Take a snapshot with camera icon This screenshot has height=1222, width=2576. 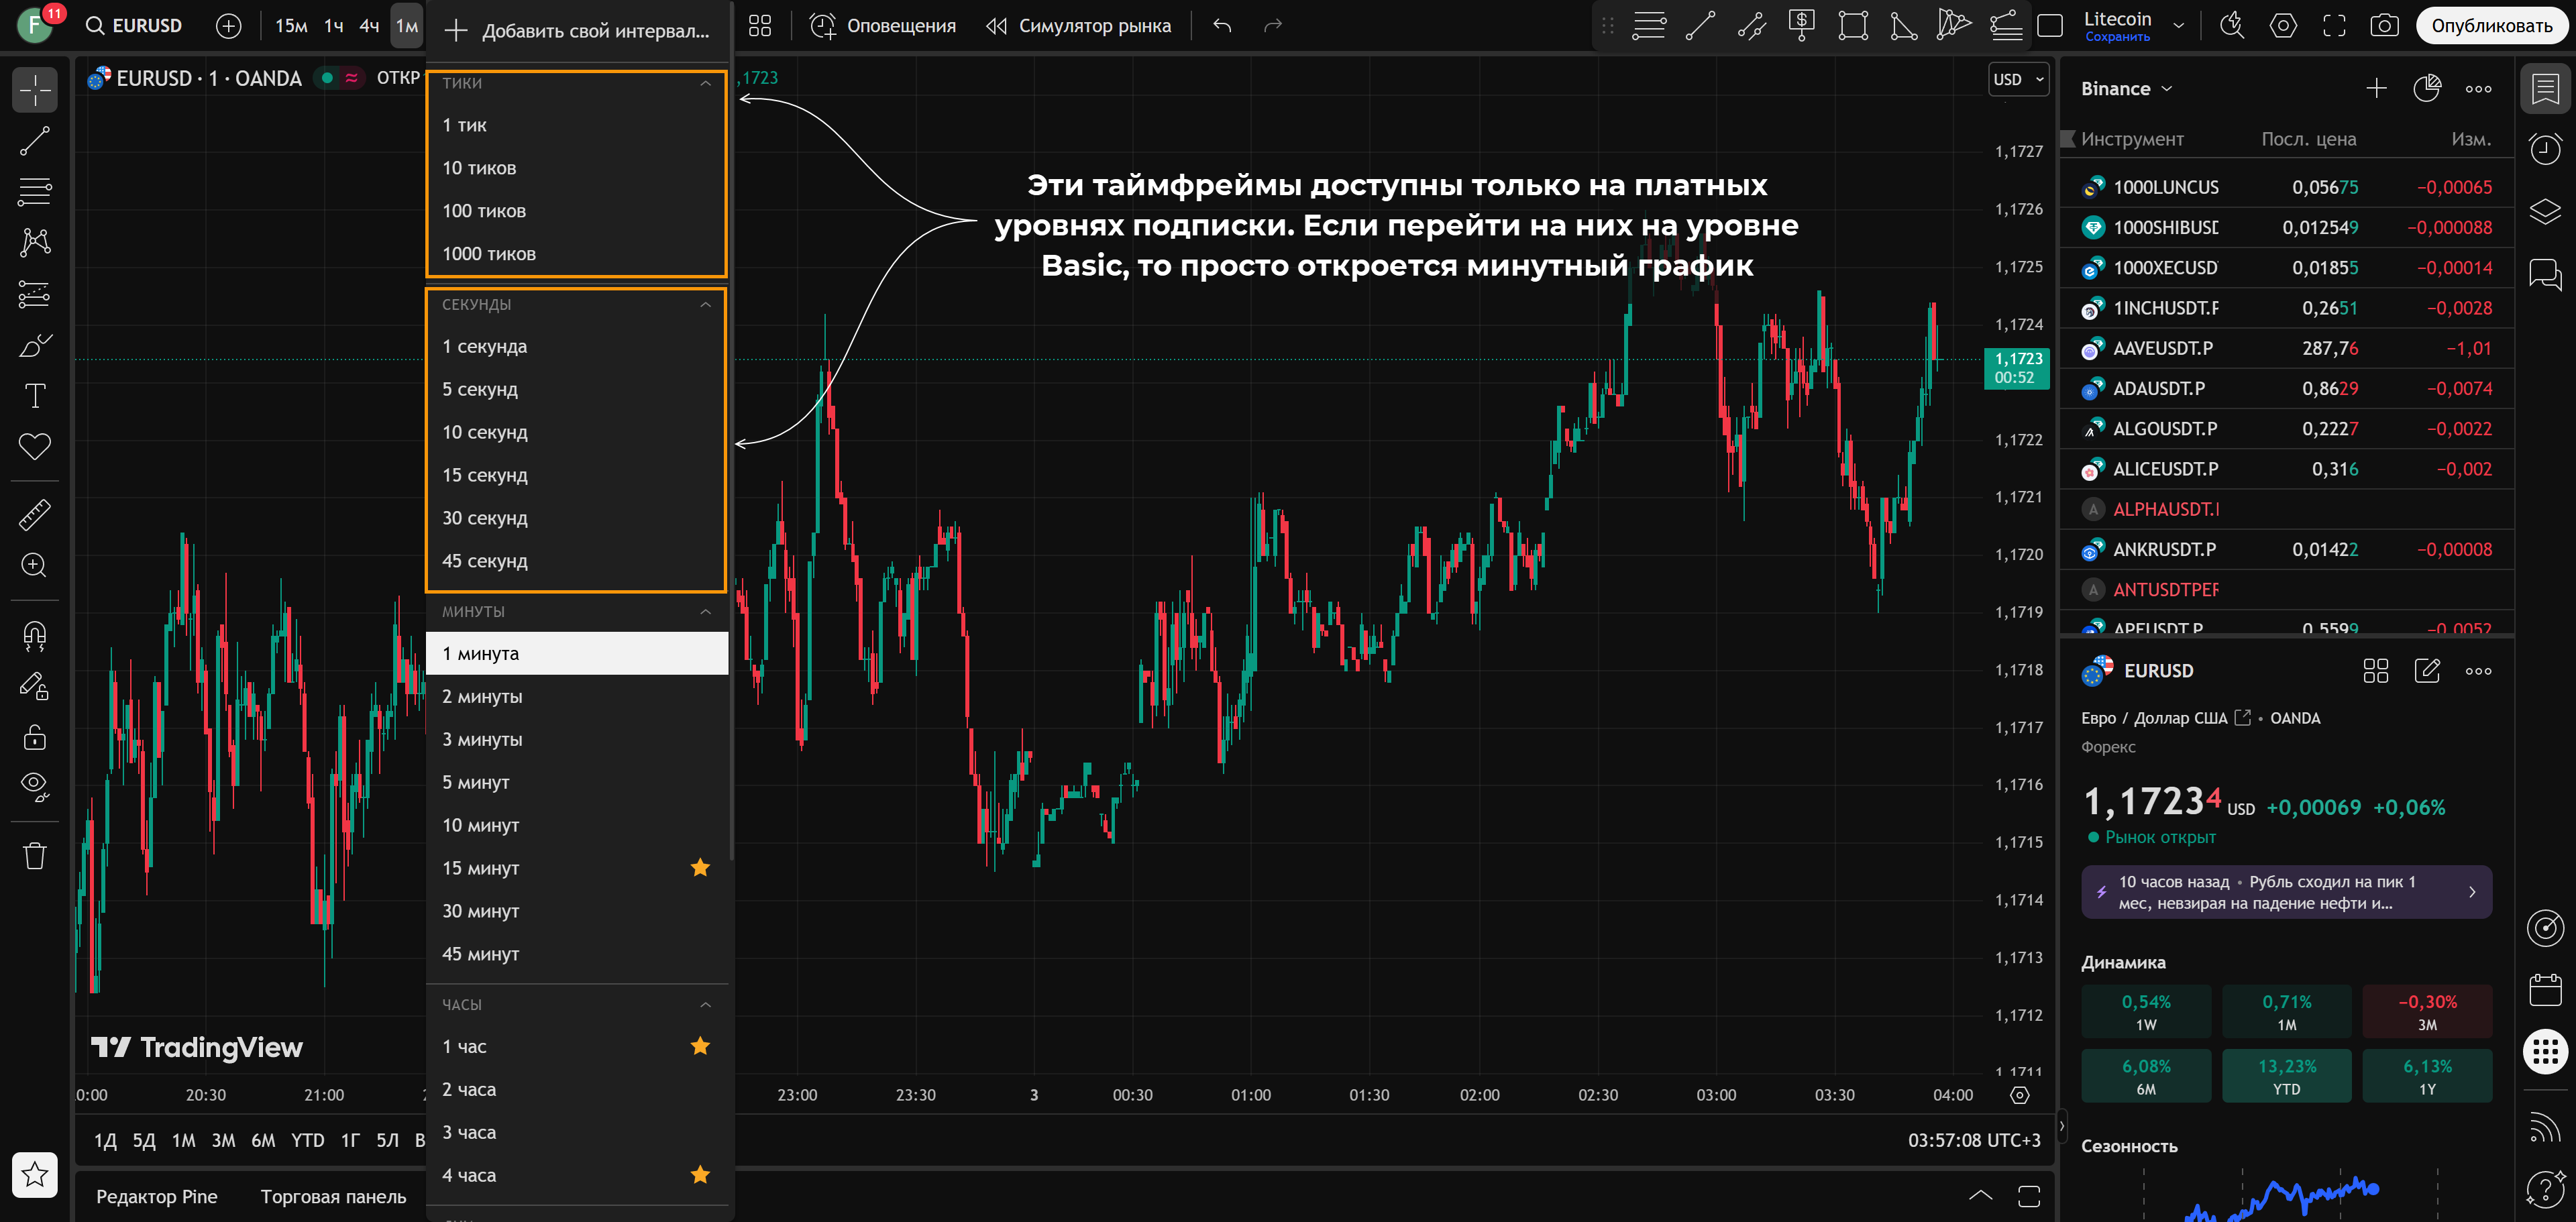coord(2384,26)
